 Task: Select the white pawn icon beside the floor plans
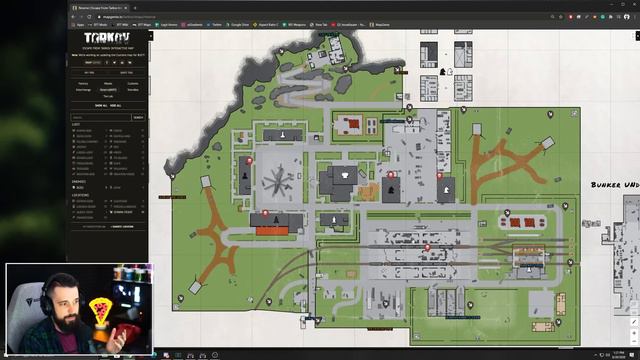(x=450, y=72)
